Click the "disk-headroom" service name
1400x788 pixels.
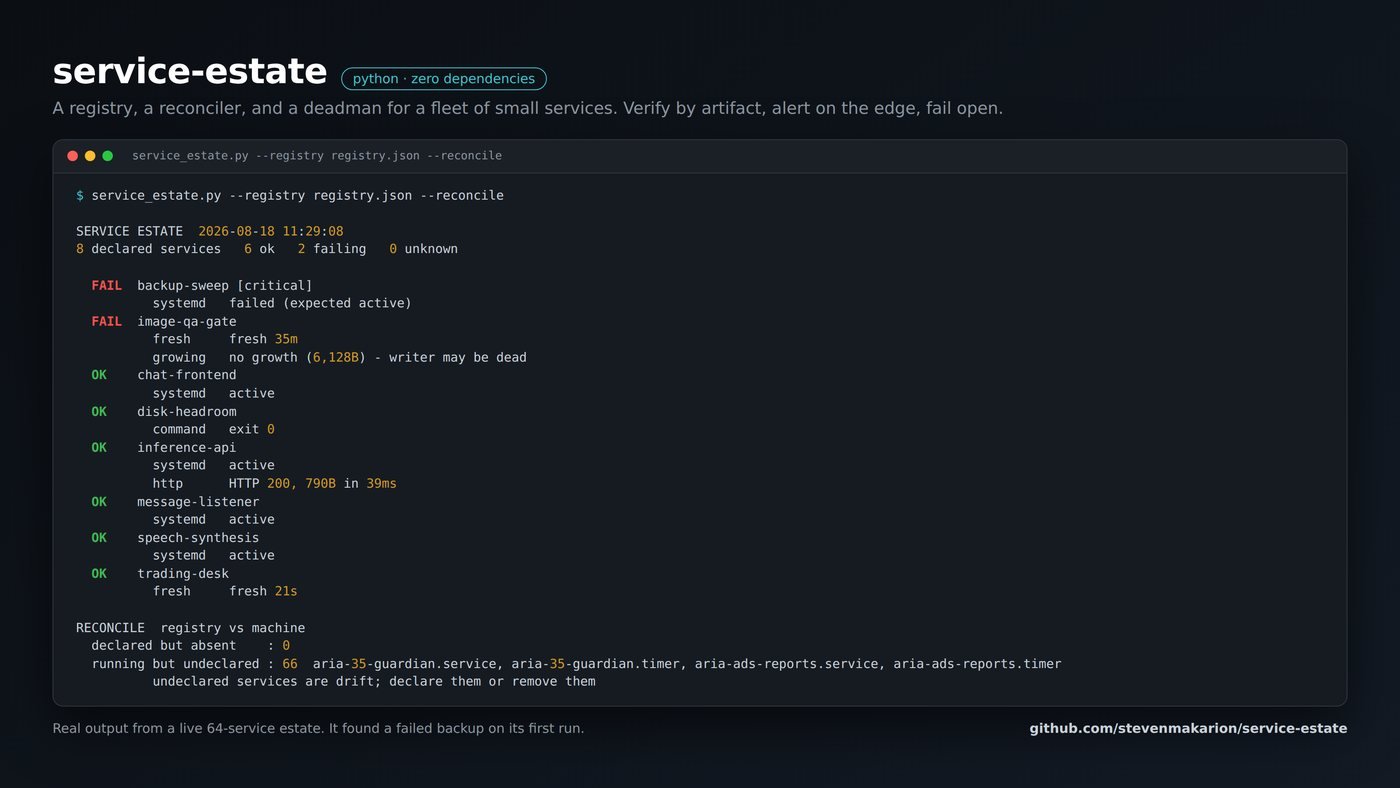tap(187, 411)
